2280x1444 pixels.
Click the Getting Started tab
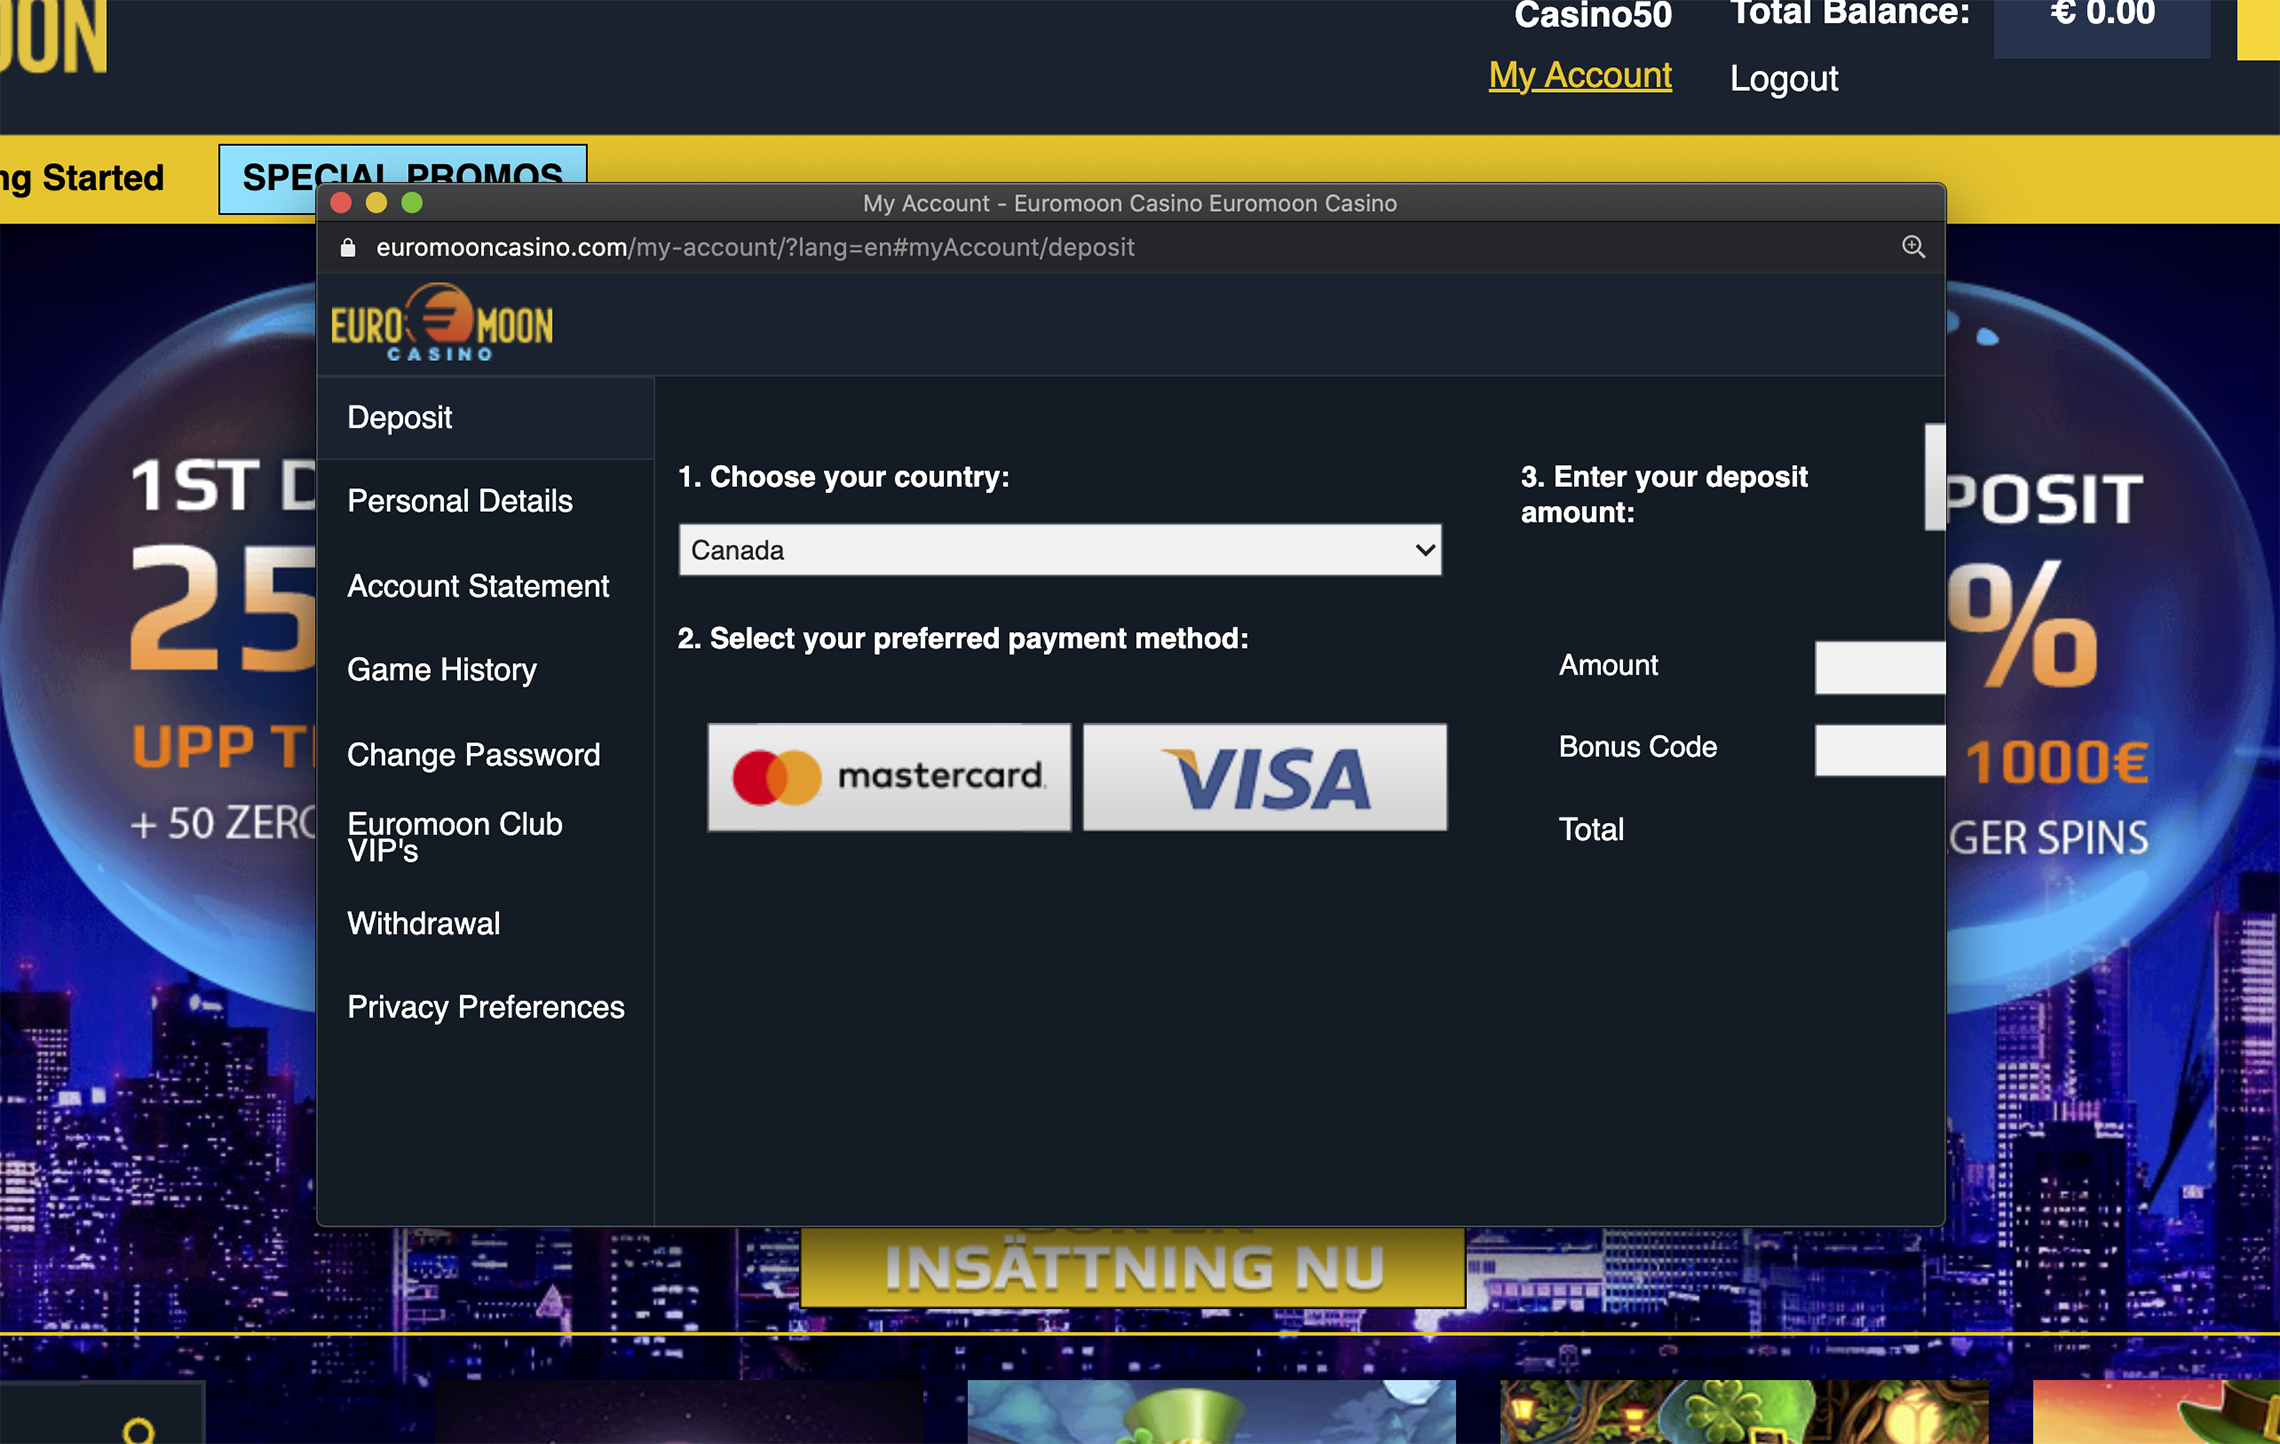(82, 178)
